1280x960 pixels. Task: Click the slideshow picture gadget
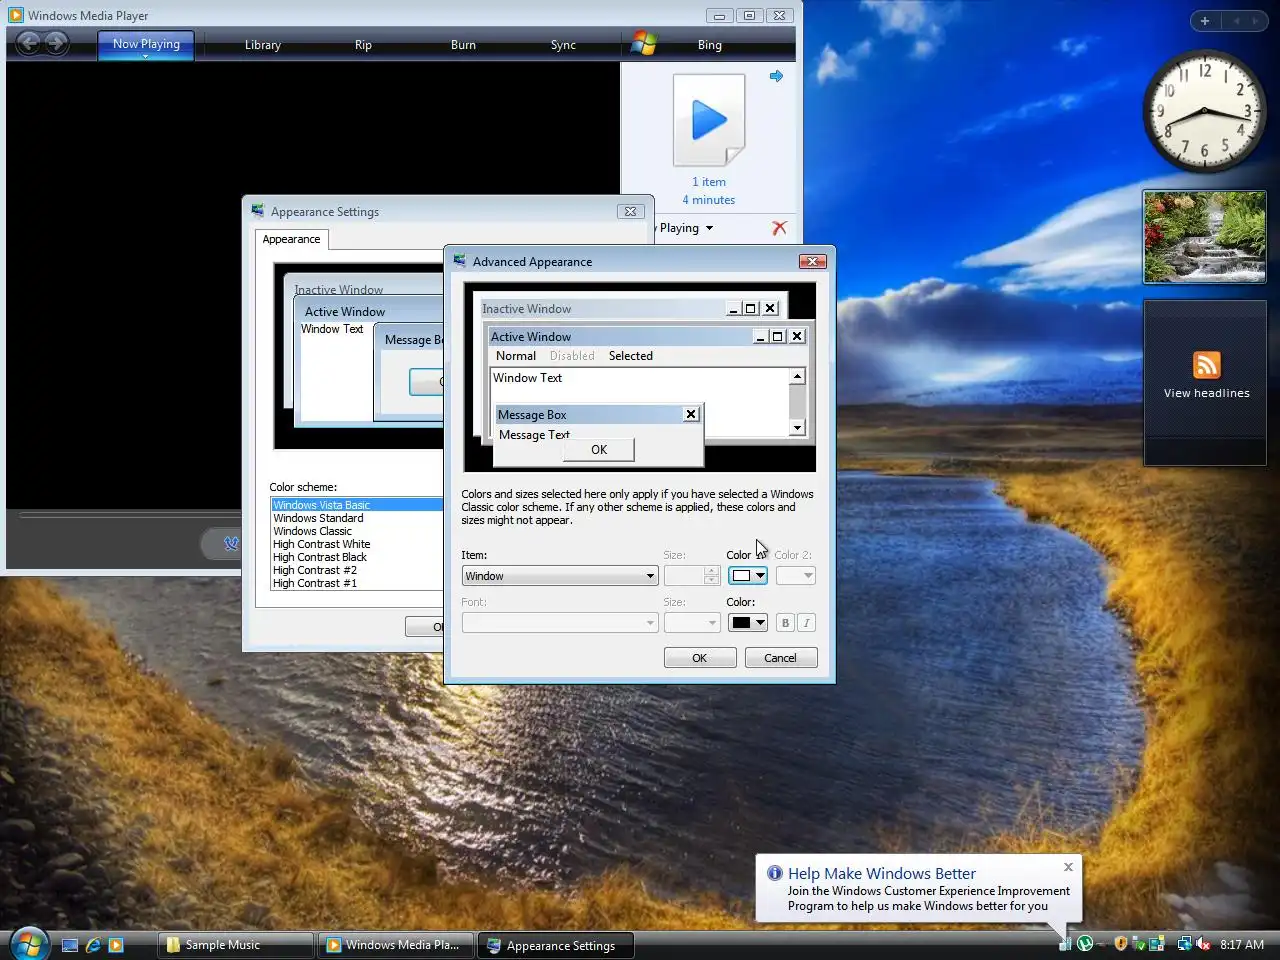[x=1205, y=237]
